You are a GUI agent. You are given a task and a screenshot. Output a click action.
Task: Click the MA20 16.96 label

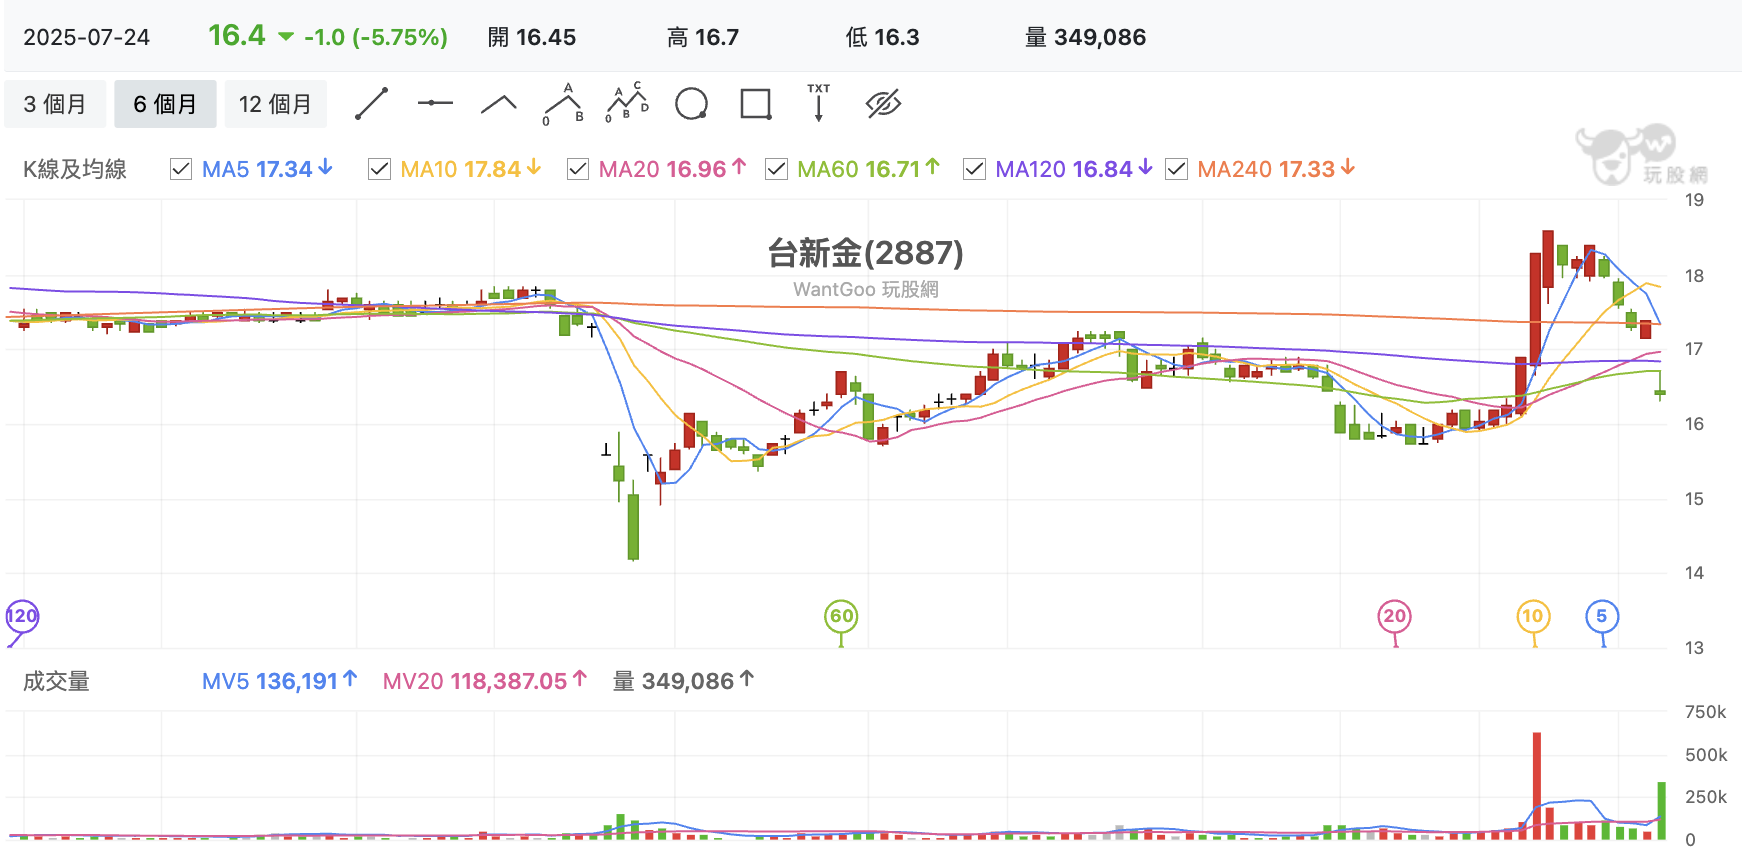click(x=672, y=169)
